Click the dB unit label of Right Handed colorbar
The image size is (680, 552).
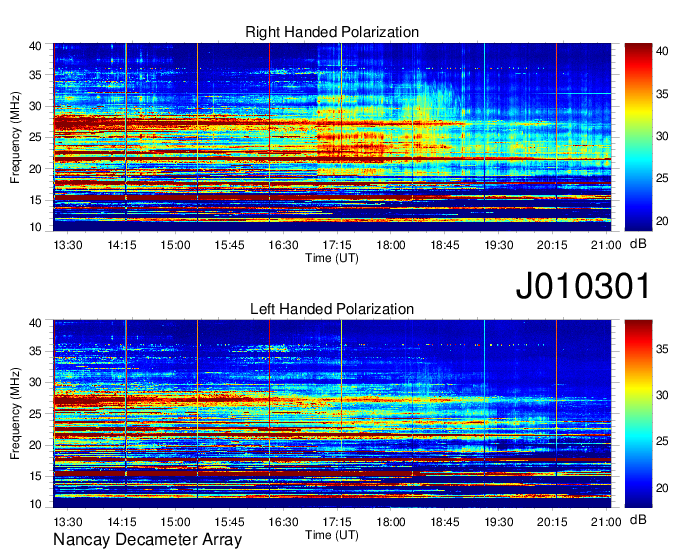(x=638, y=244)
